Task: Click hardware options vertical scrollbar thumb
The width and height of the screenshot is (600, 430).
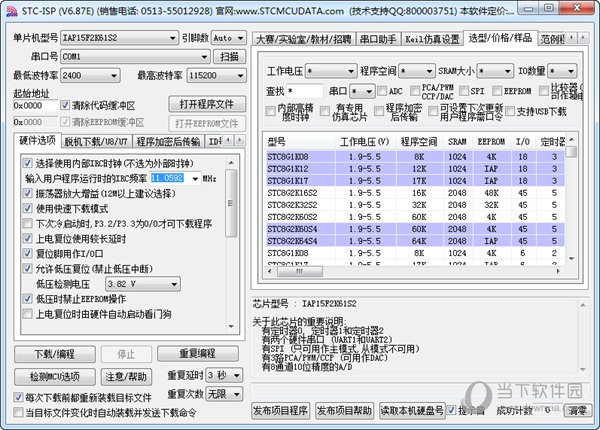Action: click(x=231, y=204)
